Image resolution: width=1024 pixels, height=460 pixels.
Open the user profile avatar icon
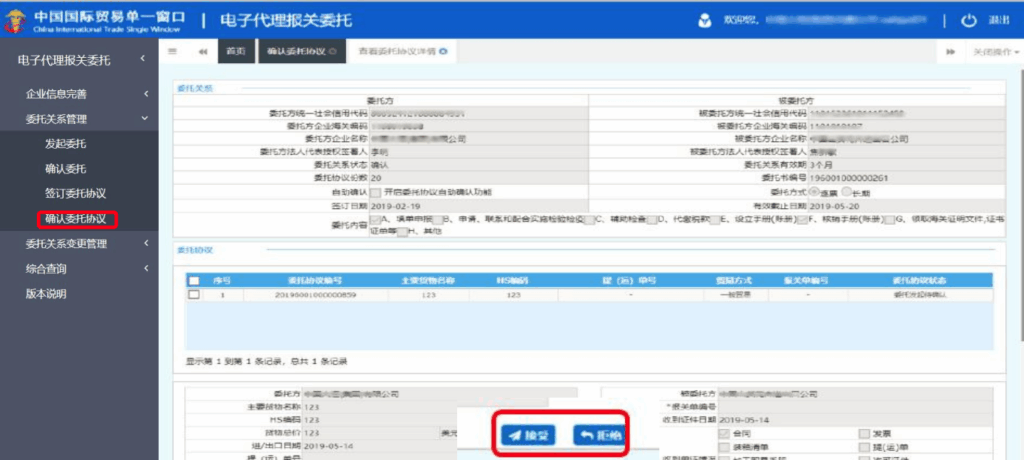(x=704, y=20)
